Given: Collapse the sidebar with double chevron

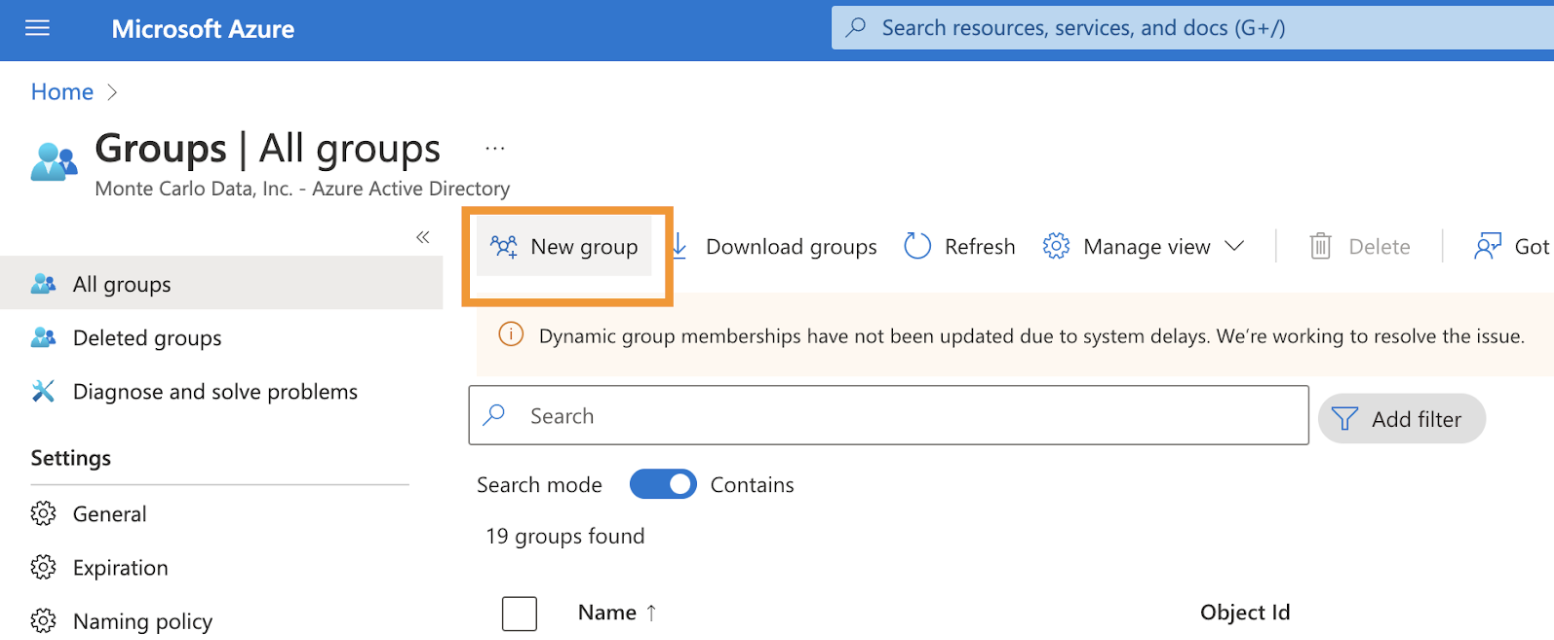Looking at the screenshot, I should 422,237.
